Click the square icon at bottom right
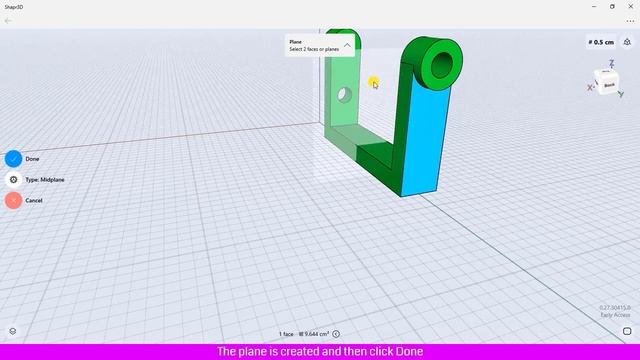Image resolution: width=640 pixels, height=360 pixels. point(627,331)
